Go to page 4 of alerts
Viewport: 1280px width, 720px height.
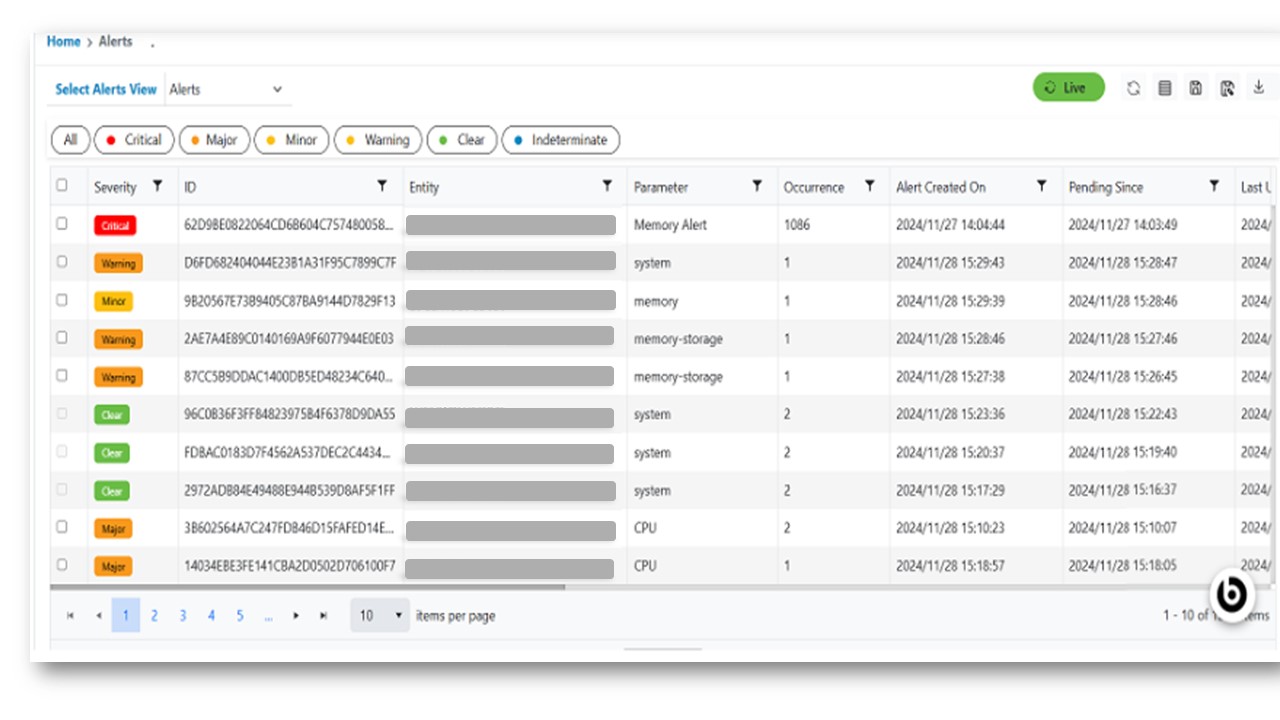coord(211,616)
